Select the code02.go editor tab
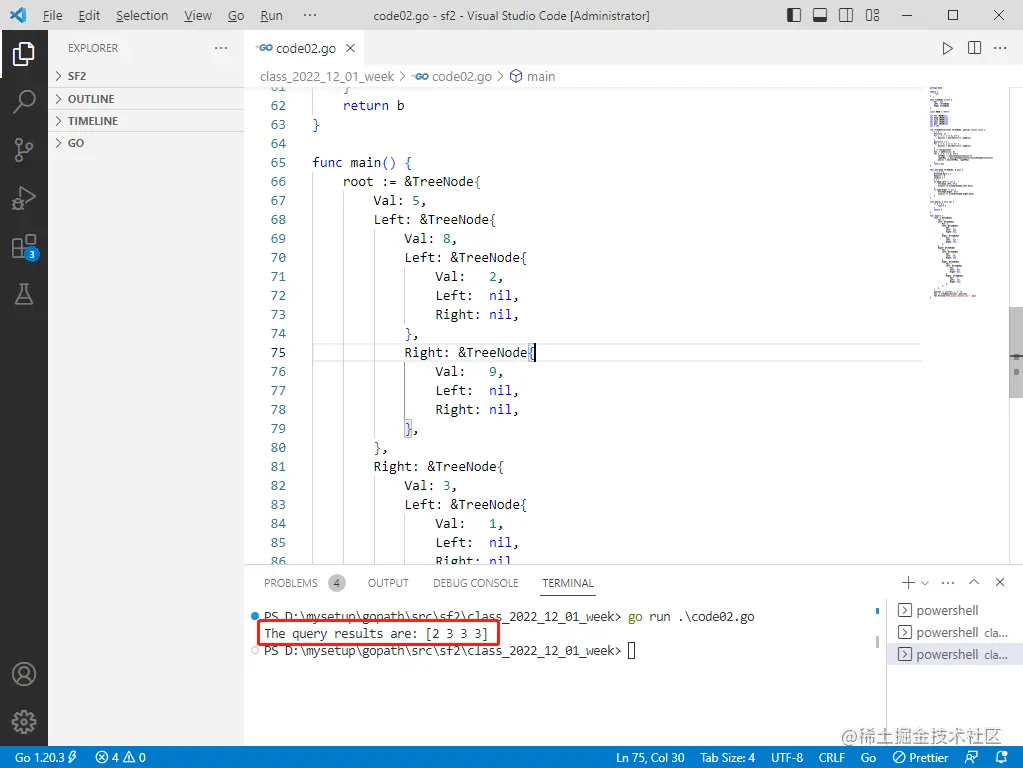The height and width of the screenshot is (768, 1023). tap(305, 48)
